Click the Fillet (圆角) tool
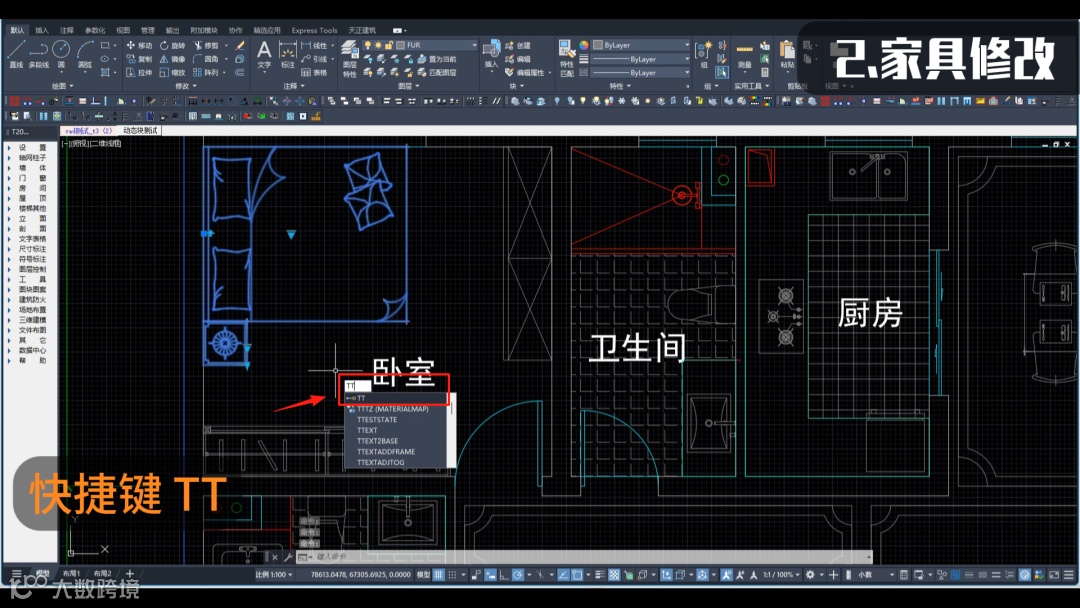The height and width of the screenshot is (608, 1080). point(206,59)
